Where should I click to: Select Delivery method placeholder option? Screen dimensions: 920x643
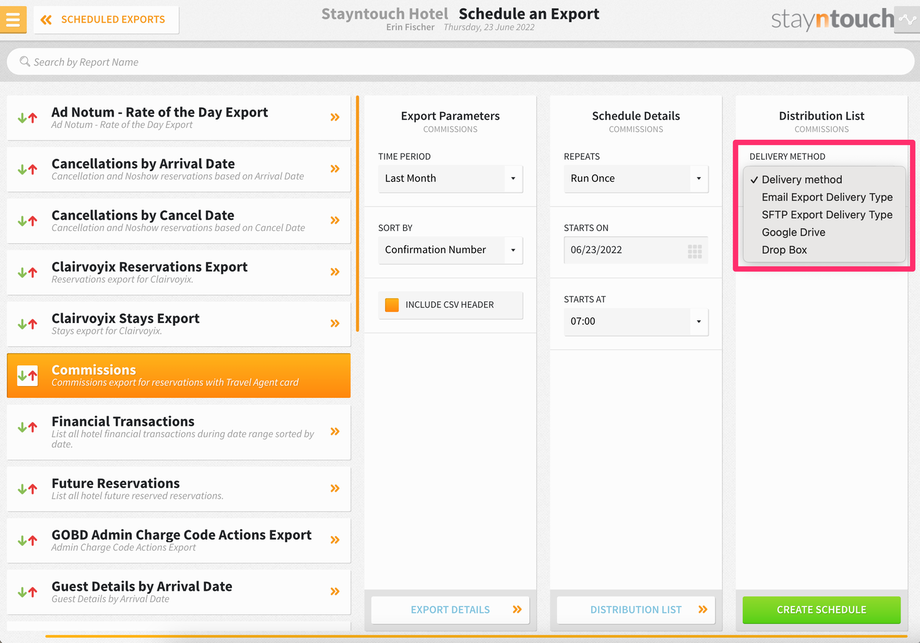(824, 180)
